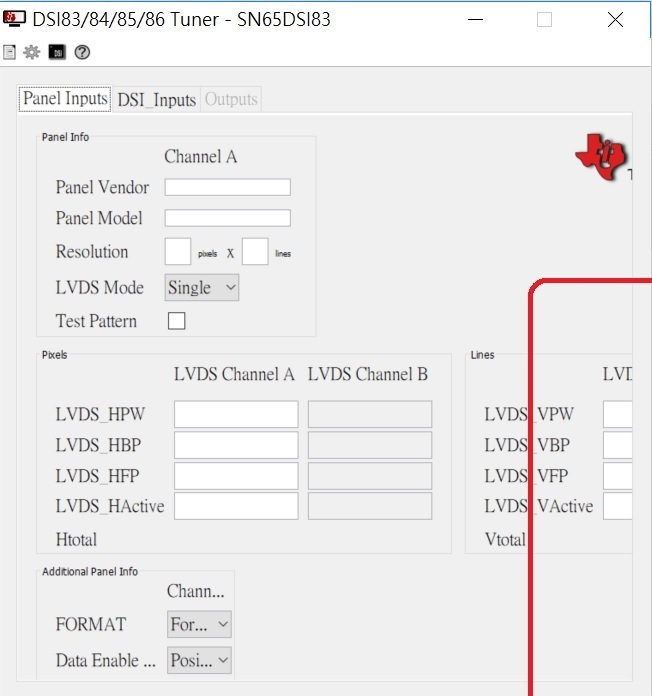The height and width of the screenshot is (696, 652).
Task: Open the gear settings toolbar icon
Action: (x=32, y=52)
